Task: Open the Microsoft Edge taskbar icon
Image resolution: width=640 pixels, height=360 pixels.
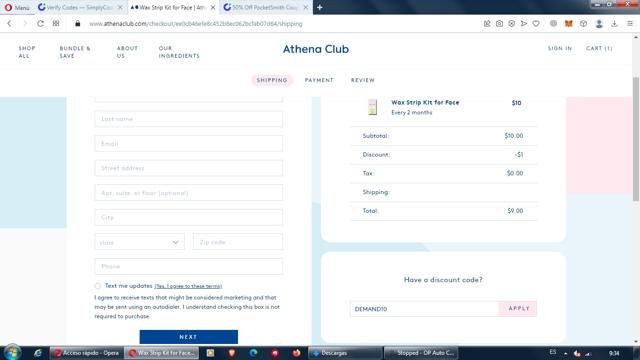Action: 253,353
